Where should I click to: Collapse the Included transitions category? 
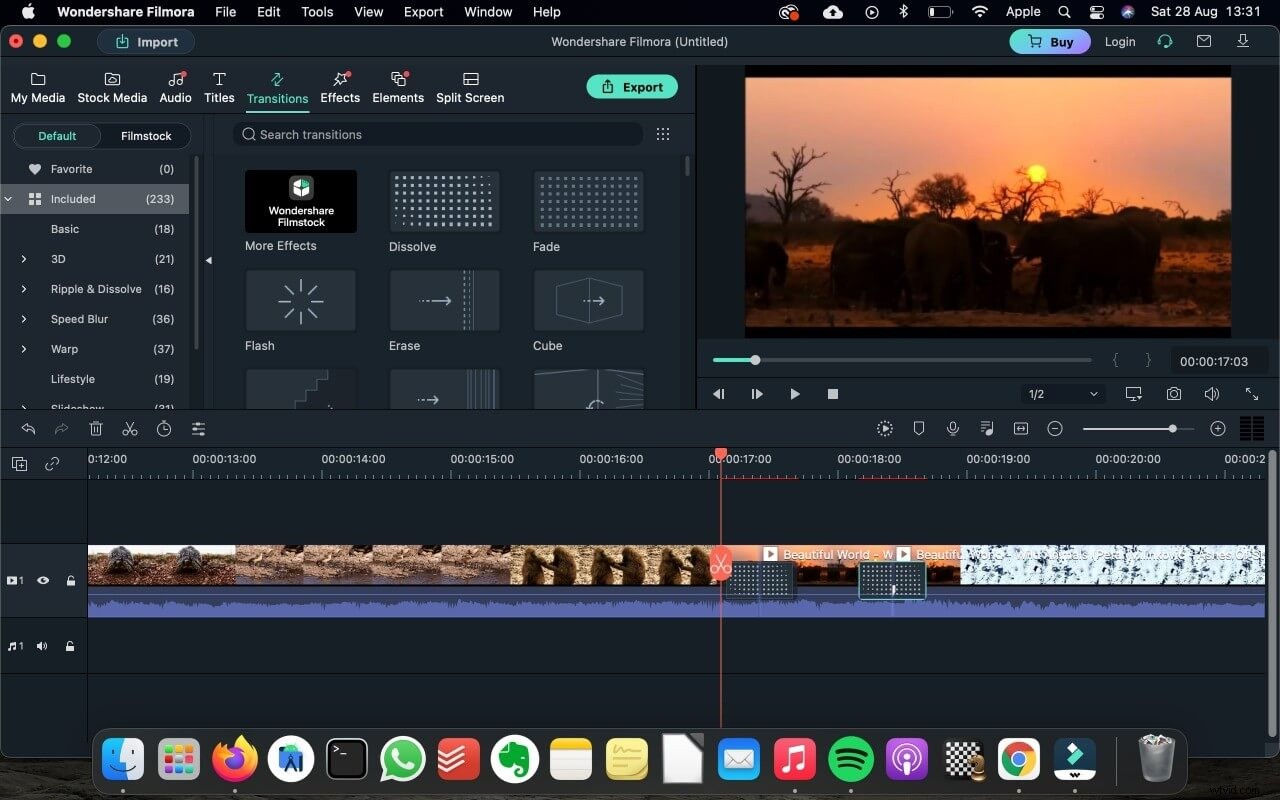point(8,199)
